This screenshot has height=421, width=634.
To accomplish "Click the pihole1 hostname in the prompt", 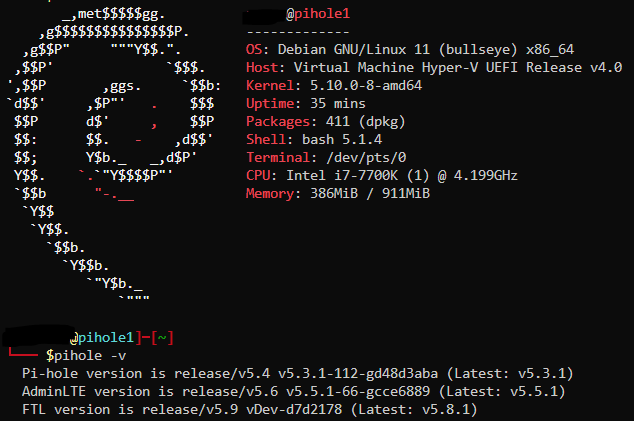I will point(106,338).
